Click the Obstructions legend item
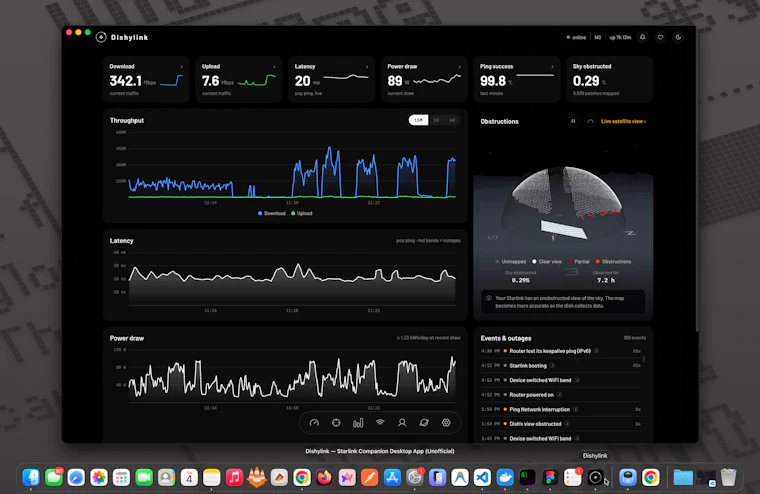The width and height of the screenshot is (760, 494). pyautogui.click(x=613, y=262)
